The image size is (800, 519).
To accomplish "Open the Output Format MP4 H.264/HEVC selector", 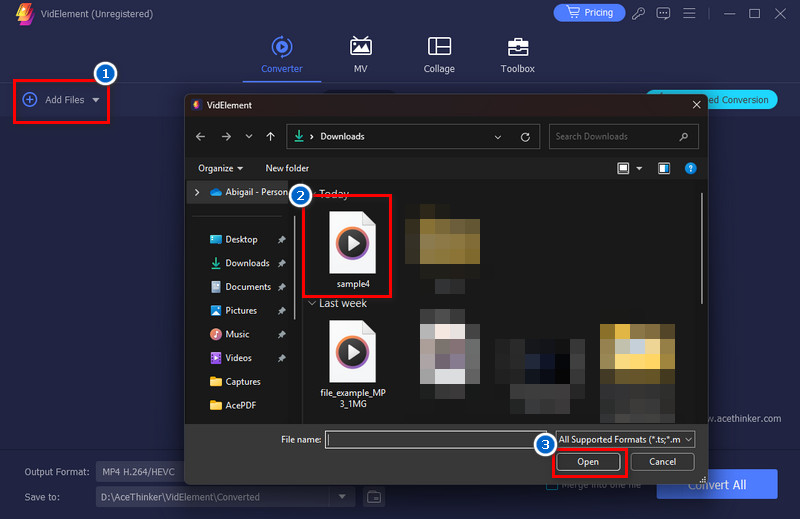I will click(139, 472).
